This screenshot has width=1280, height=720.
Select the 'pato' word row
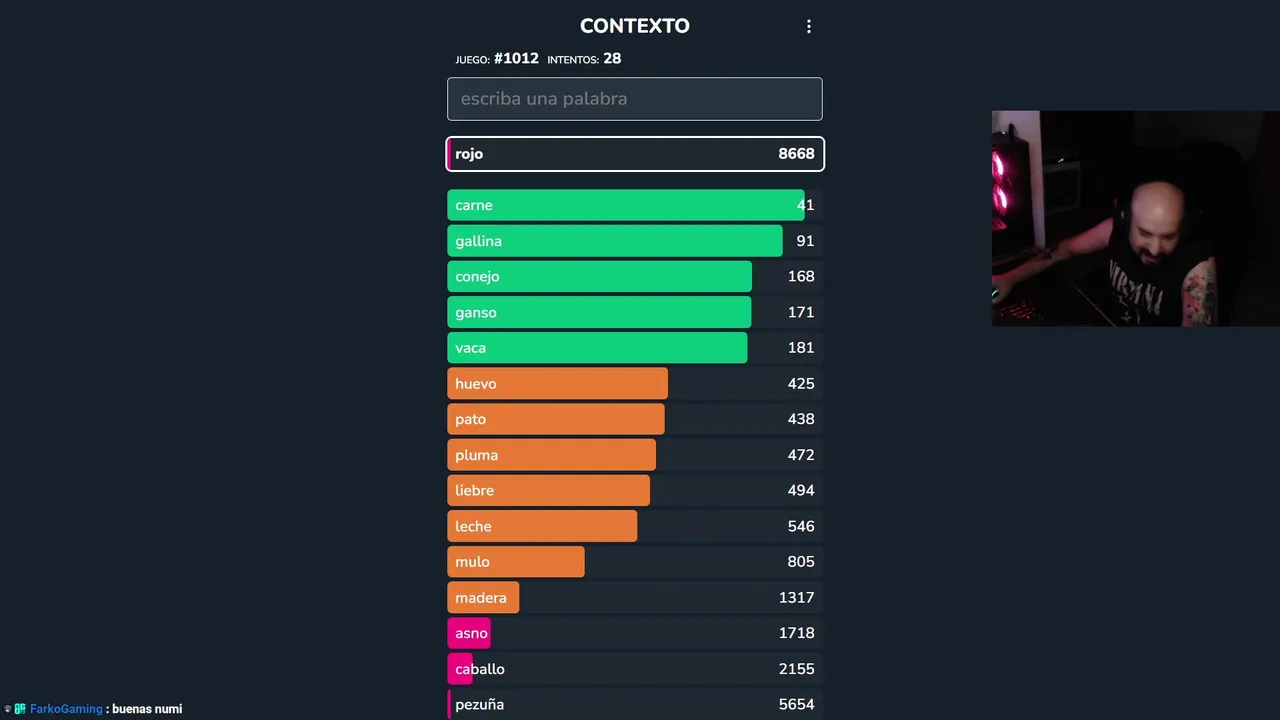[x=634, y=419]
